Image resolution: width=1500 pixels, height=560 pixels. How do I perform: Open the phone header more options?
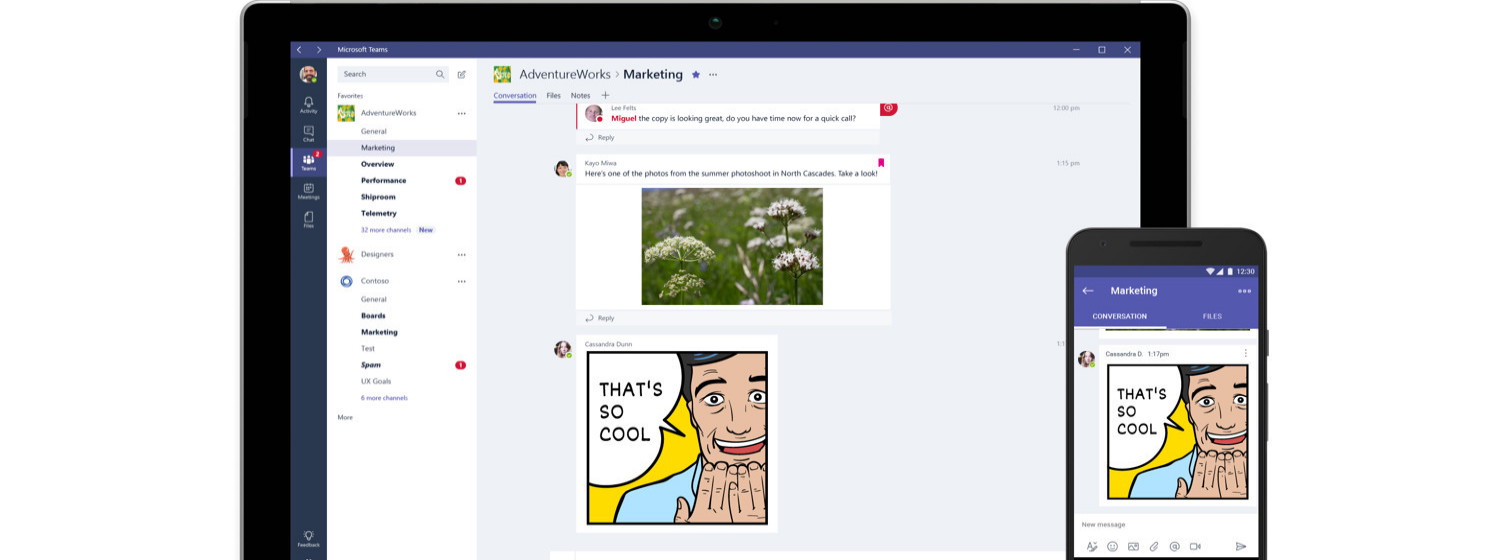(x=1244, y=291)
